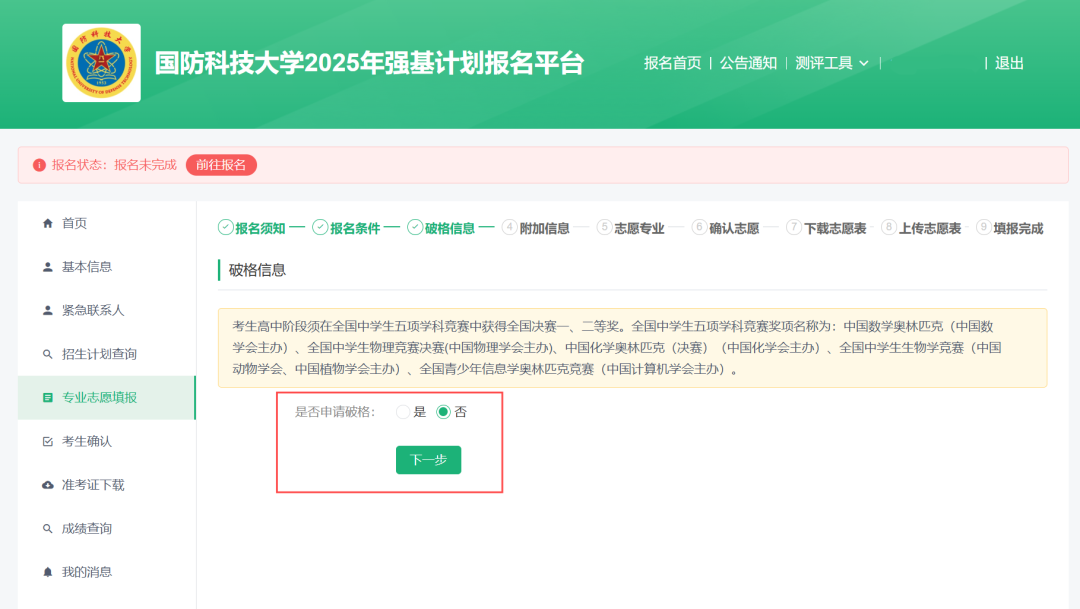Click the cloud download icon beside 准考证下载

[48, 485]
